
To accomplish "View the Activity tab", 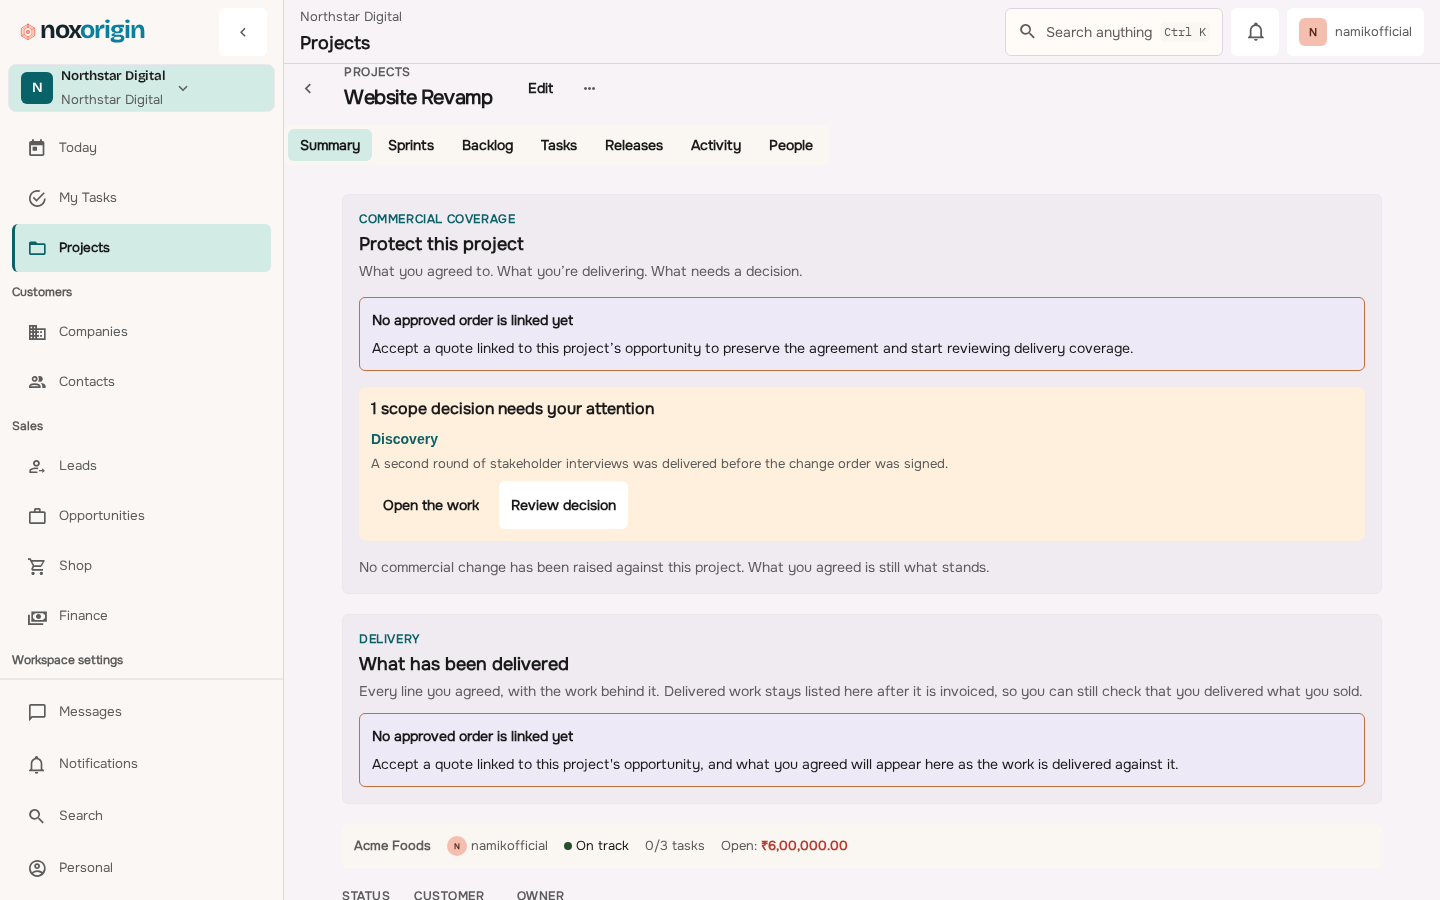I will tap(716, 145).
